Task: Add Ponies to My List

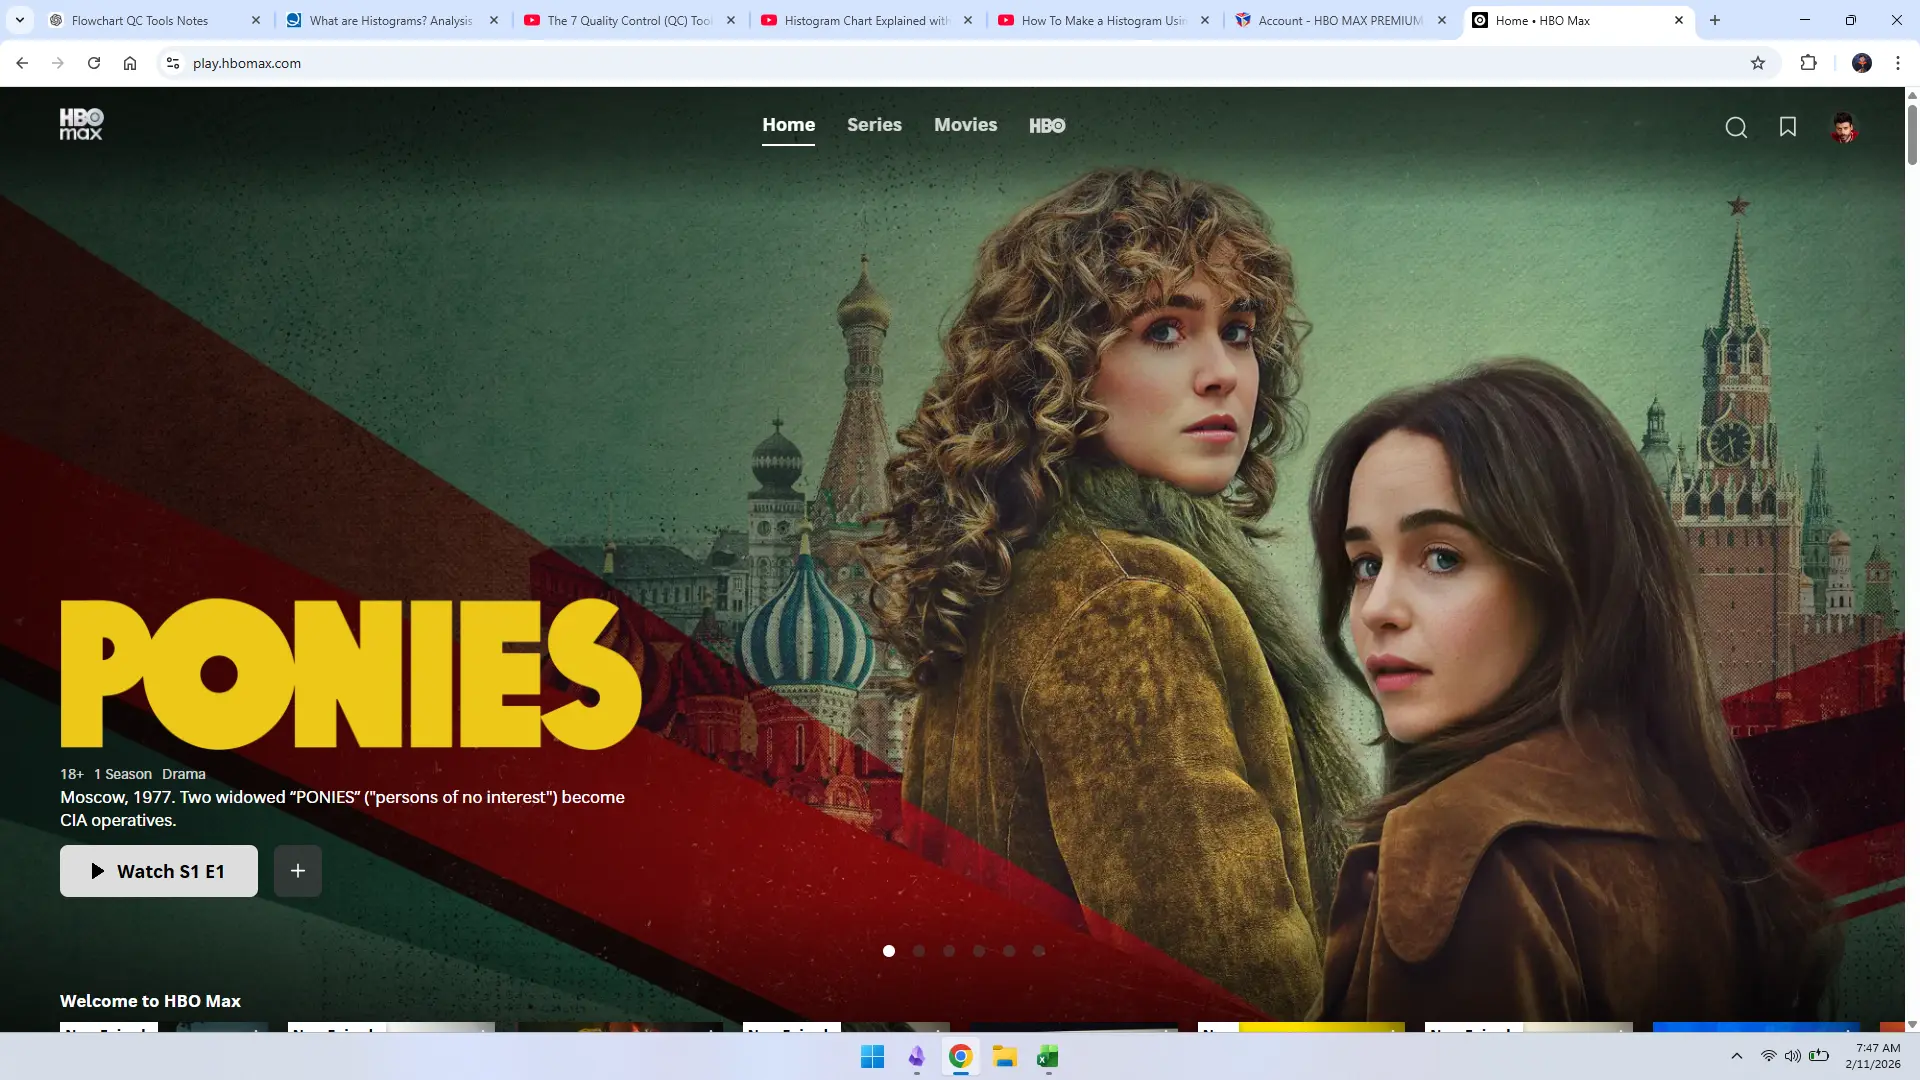Action: pyautogui.click(x=298, y=871)
